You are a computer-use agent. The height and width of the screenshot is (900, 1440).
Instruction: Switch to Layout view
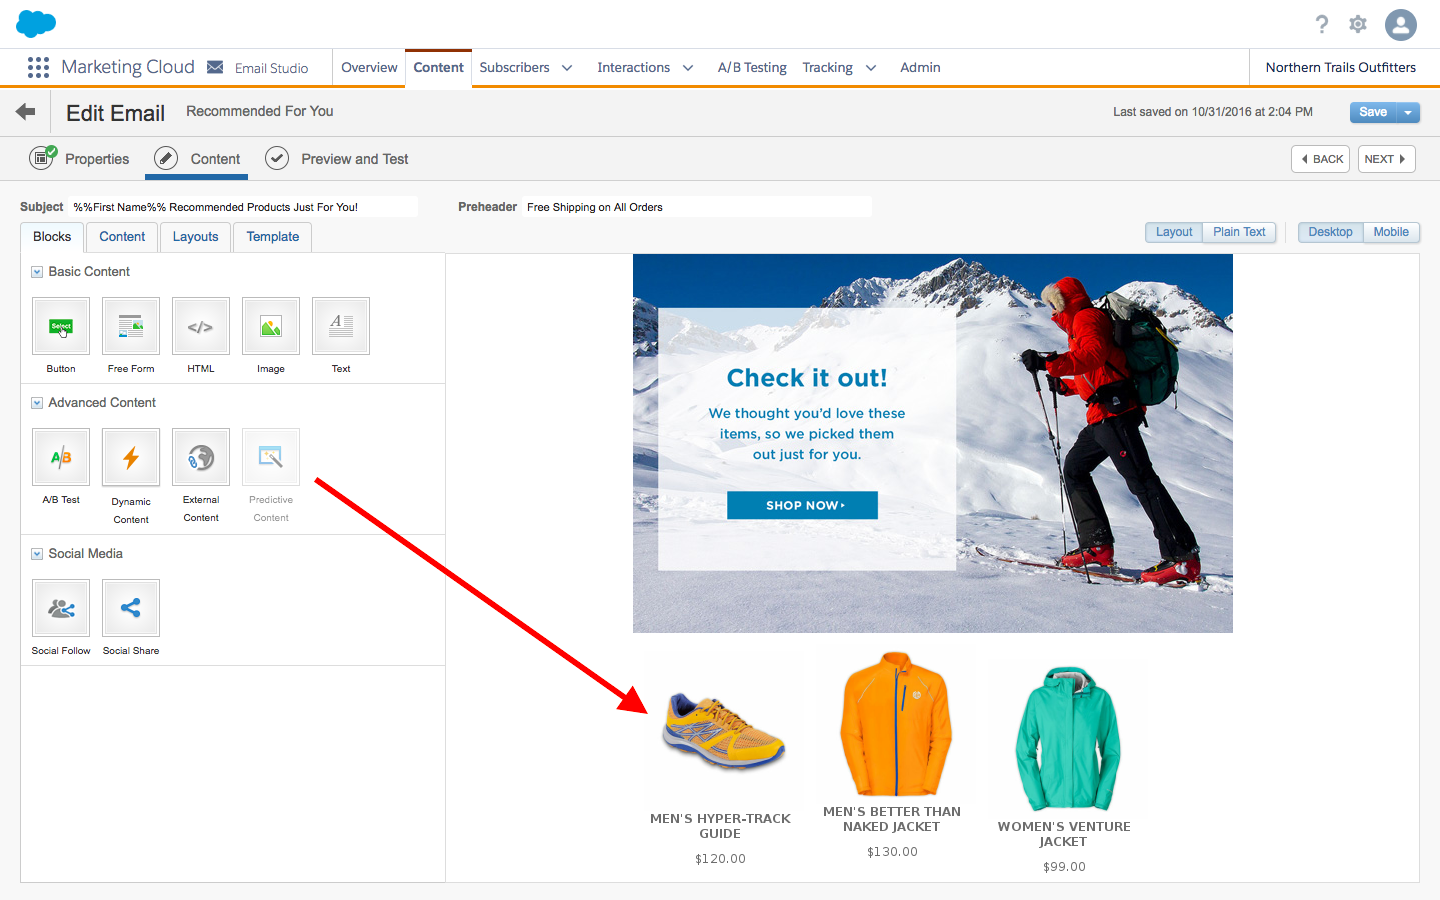tap(1174, 232)
